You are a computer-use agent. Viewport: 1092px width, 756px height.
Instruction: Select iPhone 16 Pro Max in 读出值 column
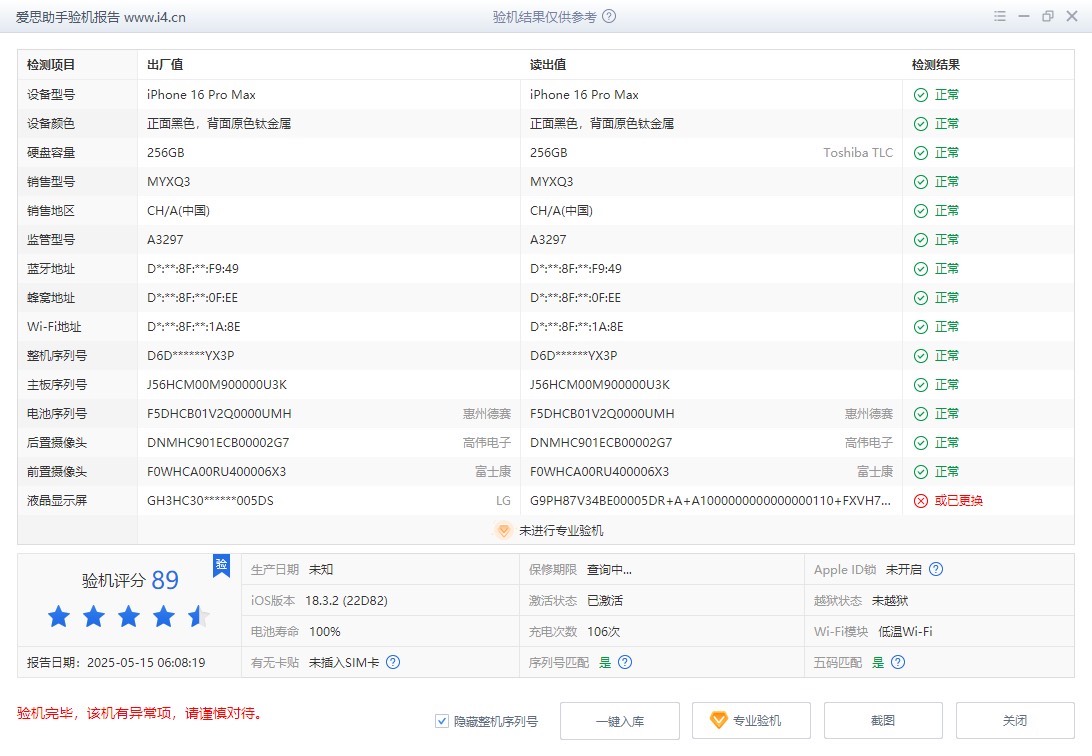(584, 95)
